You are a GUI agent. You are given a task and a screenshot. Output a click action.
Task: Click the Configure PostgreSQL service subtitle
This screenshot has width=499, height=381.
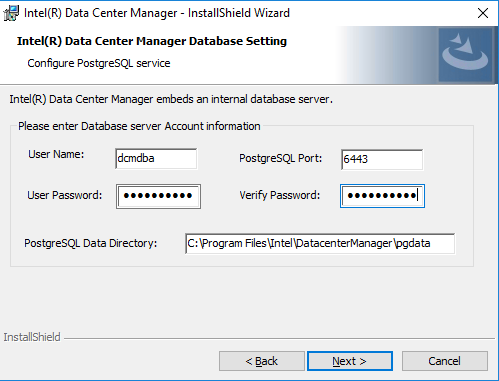click(x=99, y=63)
